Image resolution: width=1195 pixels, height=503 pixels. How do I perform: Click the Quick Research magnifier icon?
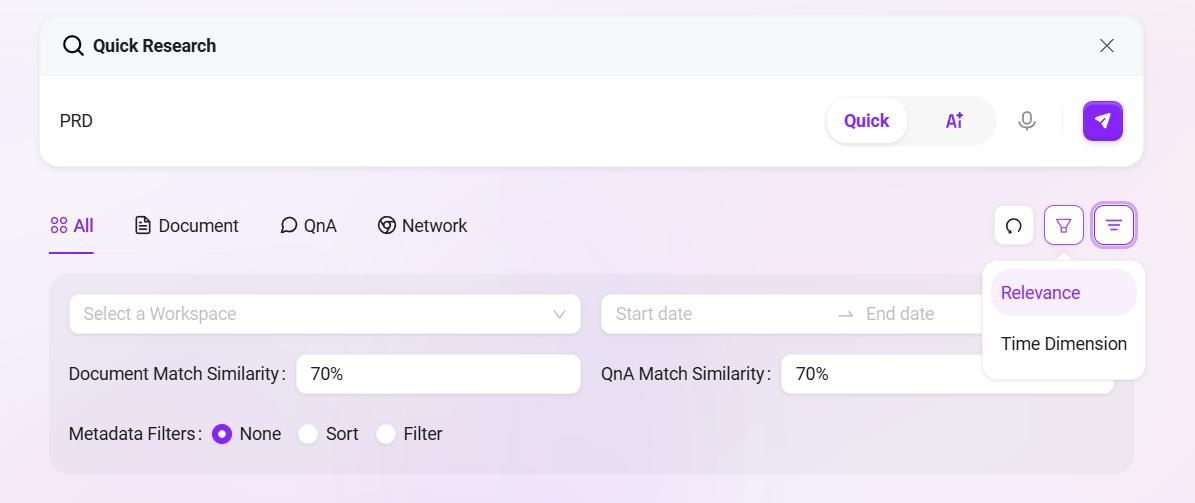click(73, 46)
